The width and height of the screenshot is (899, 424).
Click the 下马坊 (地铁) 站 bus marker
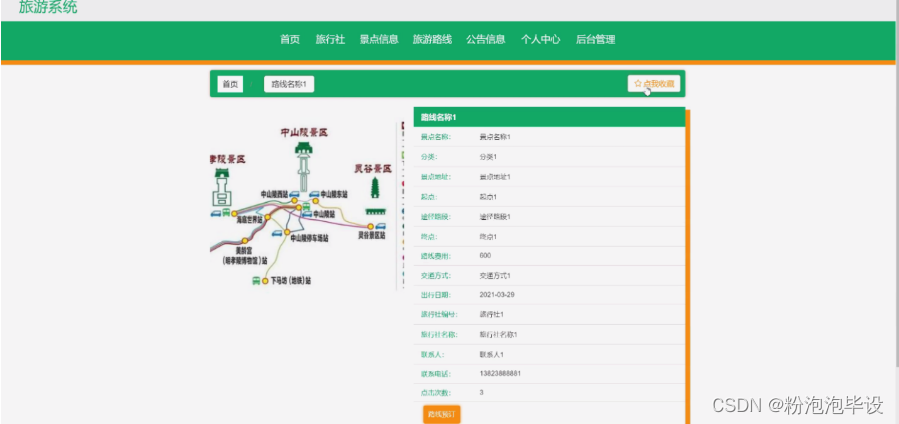(x=257, y=281)
